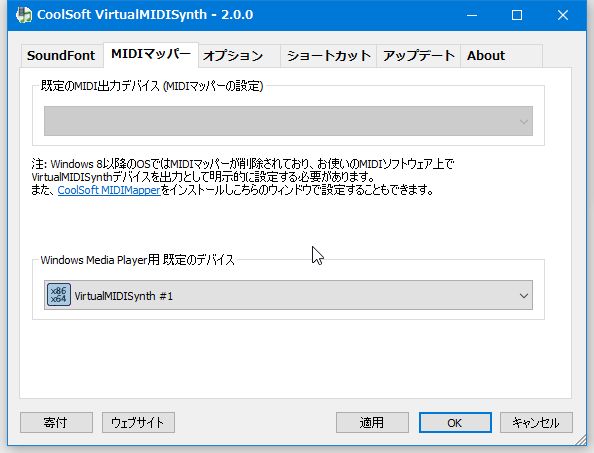This screenshot has width=594, height=453.
Task: Switch to the SoundFont tab
Action: pyautogui.click(x=61, y=56)
